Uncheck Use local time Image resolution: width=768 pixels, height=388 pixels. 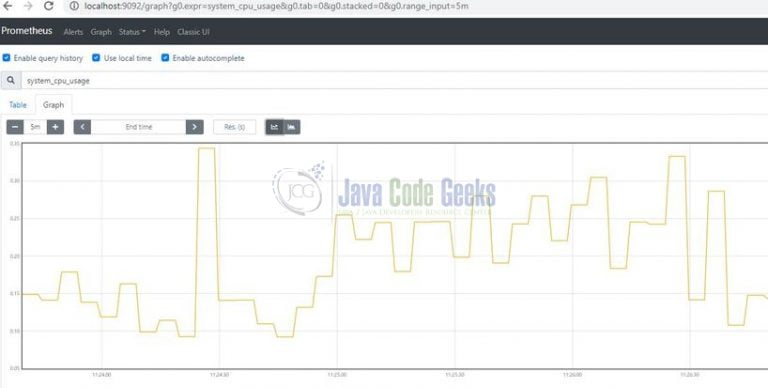[96, 58]
